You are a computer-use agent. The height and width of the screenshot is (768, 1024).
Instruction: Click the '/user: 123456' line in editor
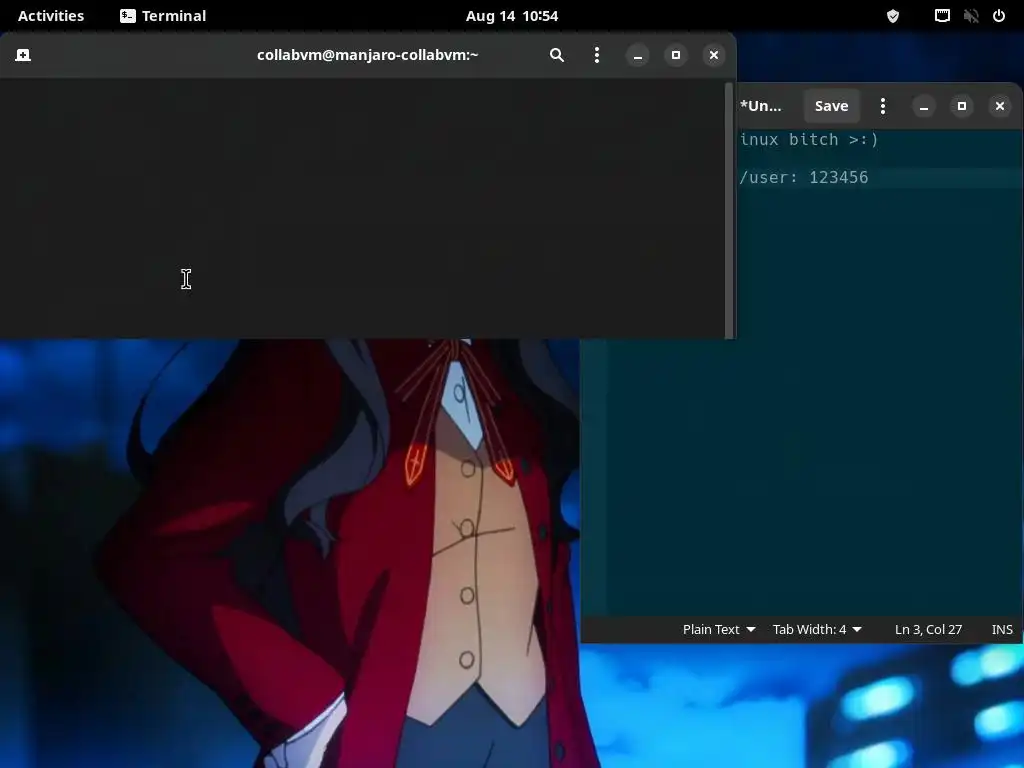tap(804, 178)
